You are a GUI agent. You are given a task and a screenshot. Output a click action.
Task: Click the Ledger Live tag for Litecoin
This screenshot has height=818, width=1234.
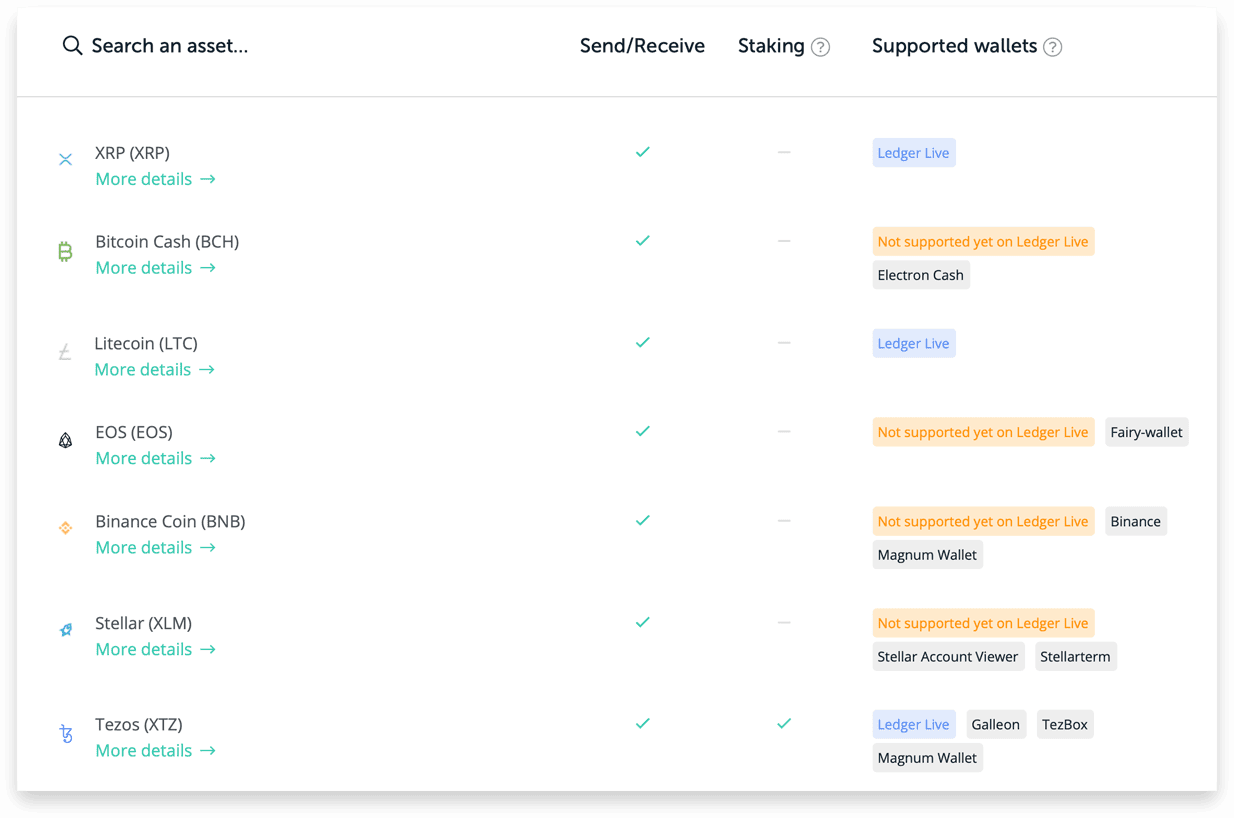point(914,344)
